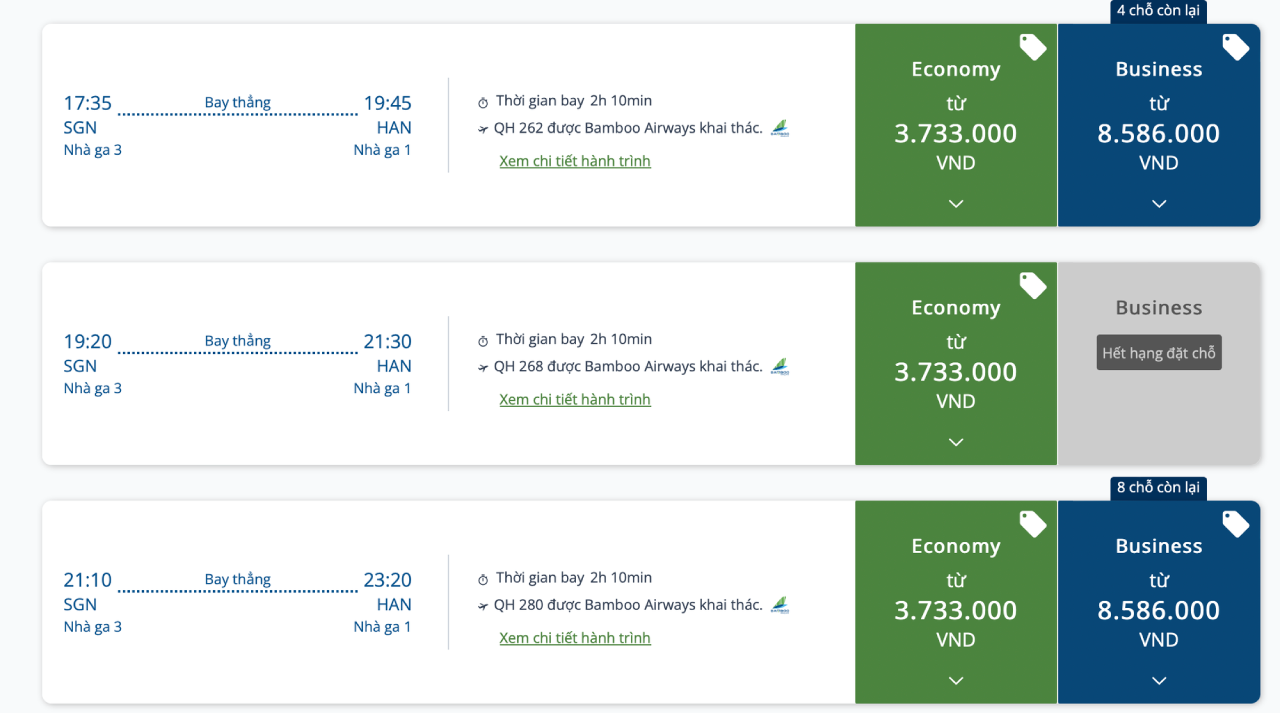This screenshot has height=713, width=1280.
Task: Expand Business fares for the 21:10 flight
Action: coord(1159,681)
